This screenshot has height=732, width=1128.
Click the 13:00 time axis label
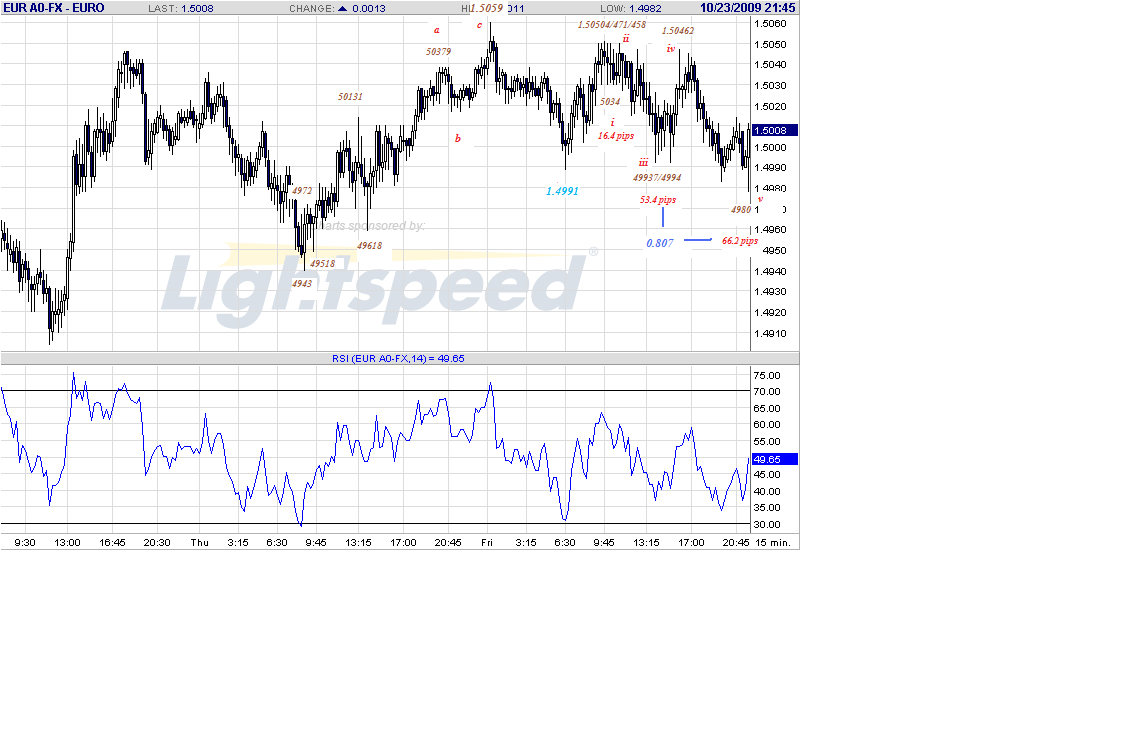pyautogui.click(x=68, y=543)
